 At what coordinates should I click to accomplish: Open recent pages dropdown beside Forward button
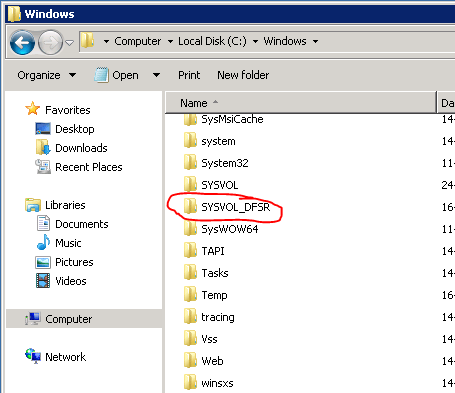coord(69,43)
